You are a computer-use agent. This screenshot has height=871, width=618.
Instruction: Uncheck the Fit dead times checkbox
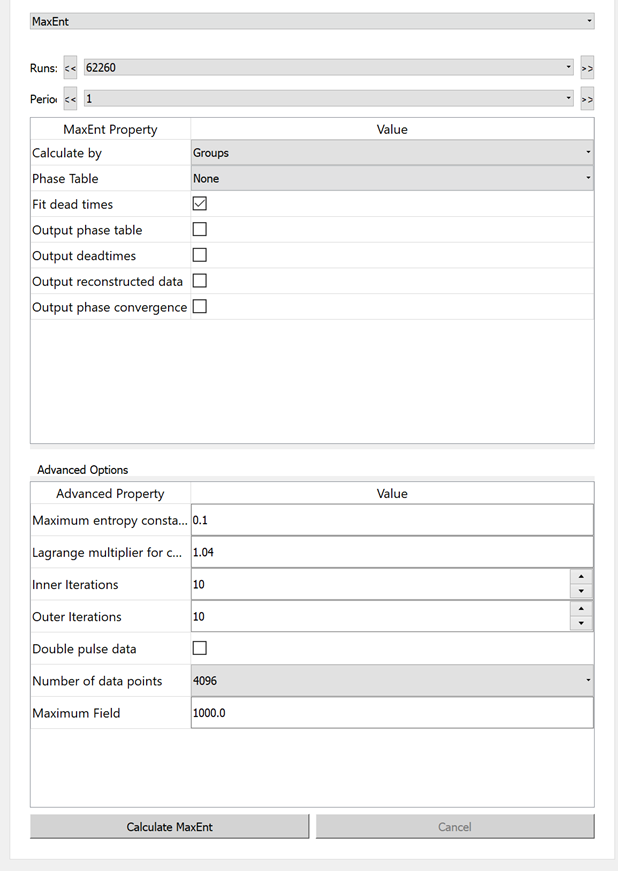[200, 204]
